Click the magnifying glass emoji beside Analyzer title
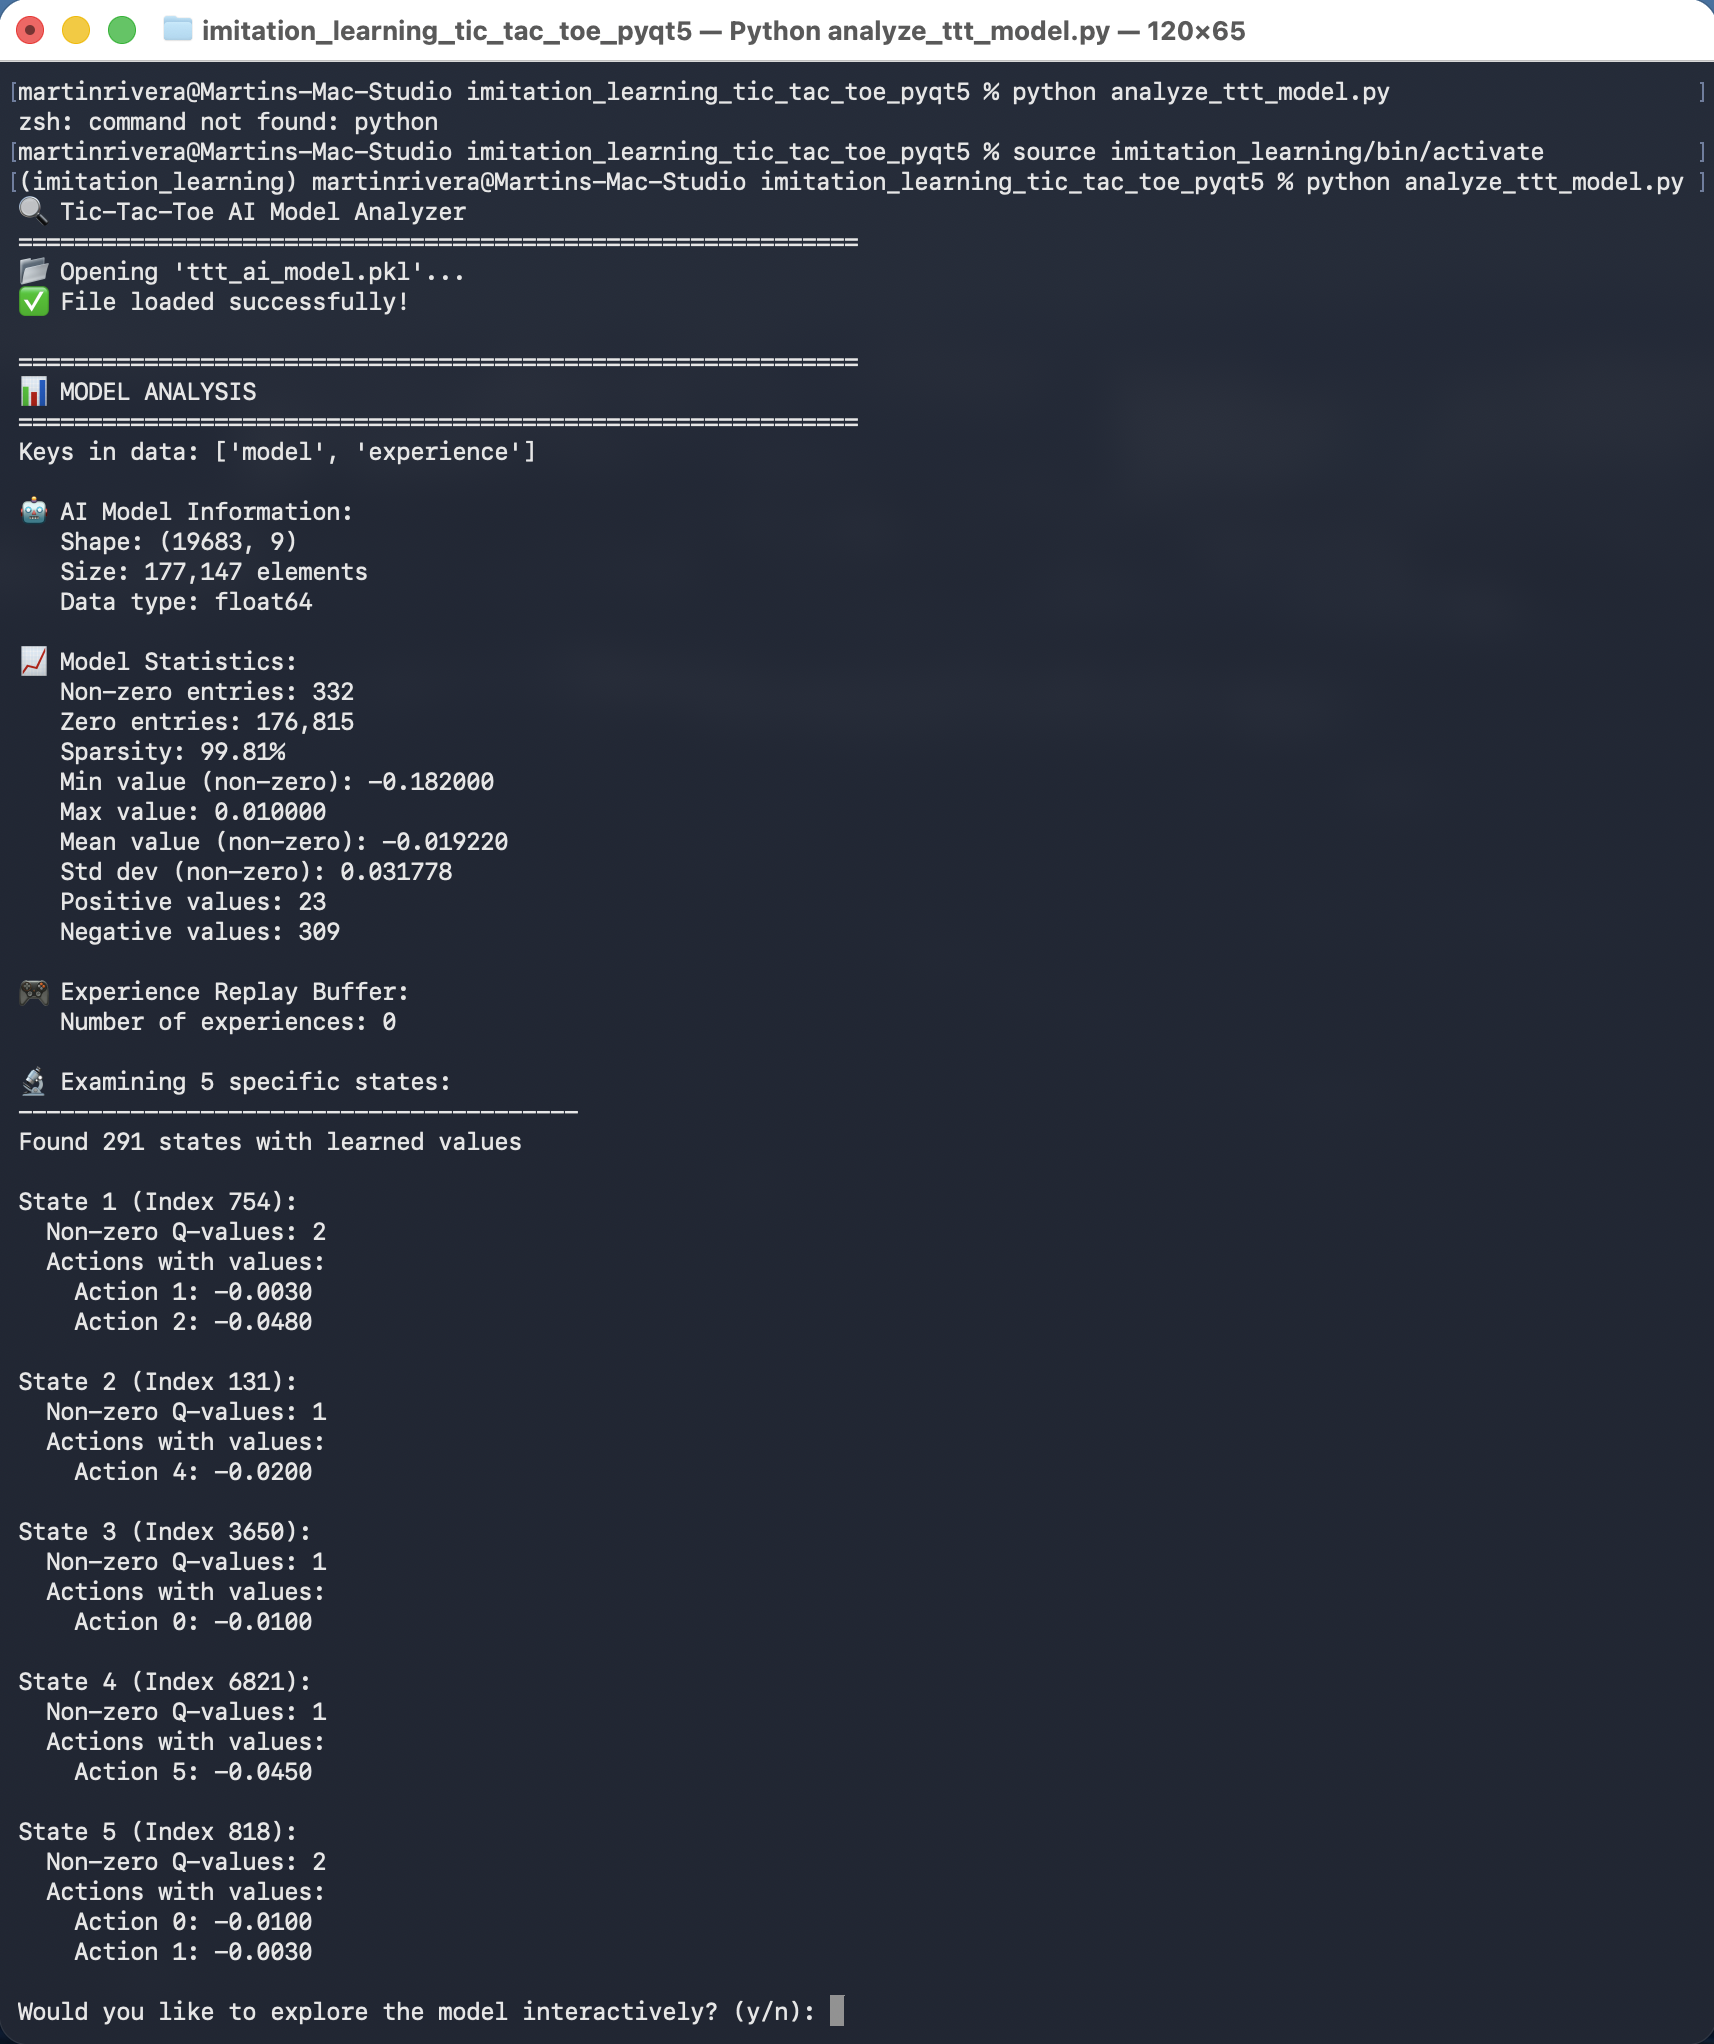The image size is (1714, 2044). coord(33,211)
